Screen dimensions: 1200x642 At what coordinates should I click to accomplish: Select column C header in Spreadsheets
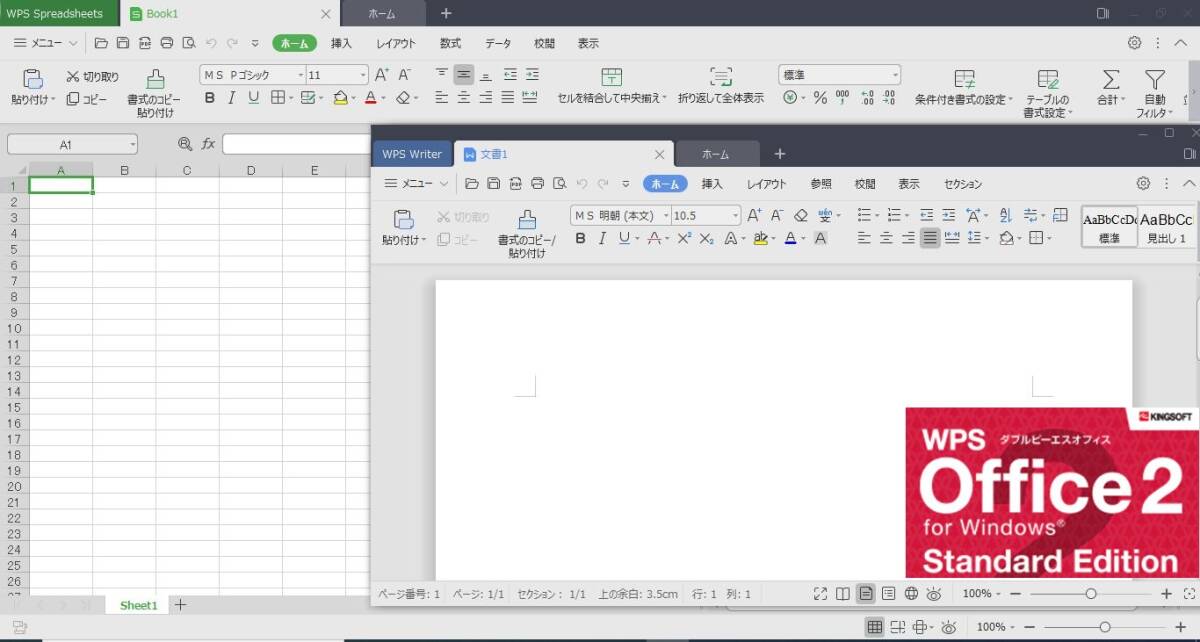(187, 170)
